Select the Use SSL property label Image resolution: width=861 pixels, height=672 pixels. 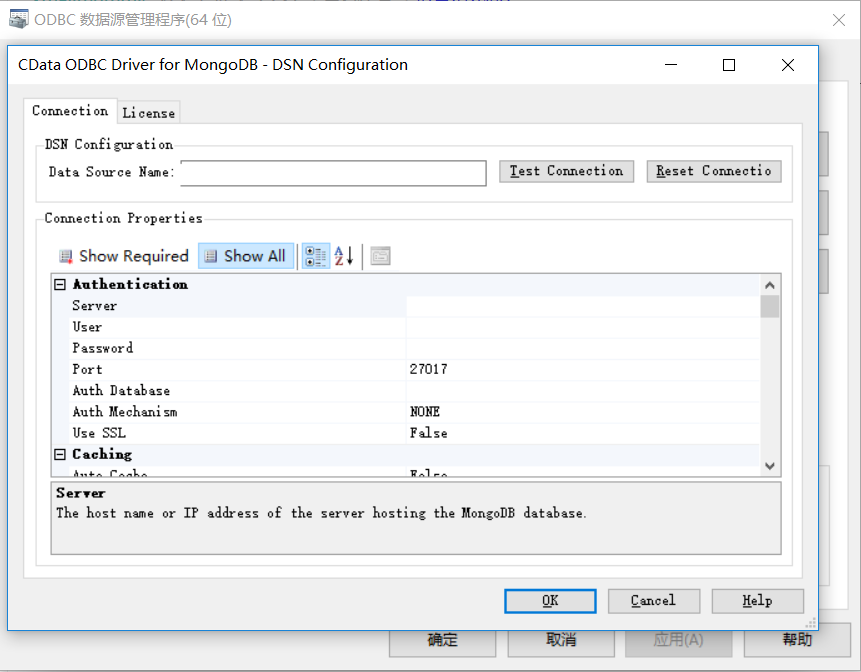click(99, 433)
